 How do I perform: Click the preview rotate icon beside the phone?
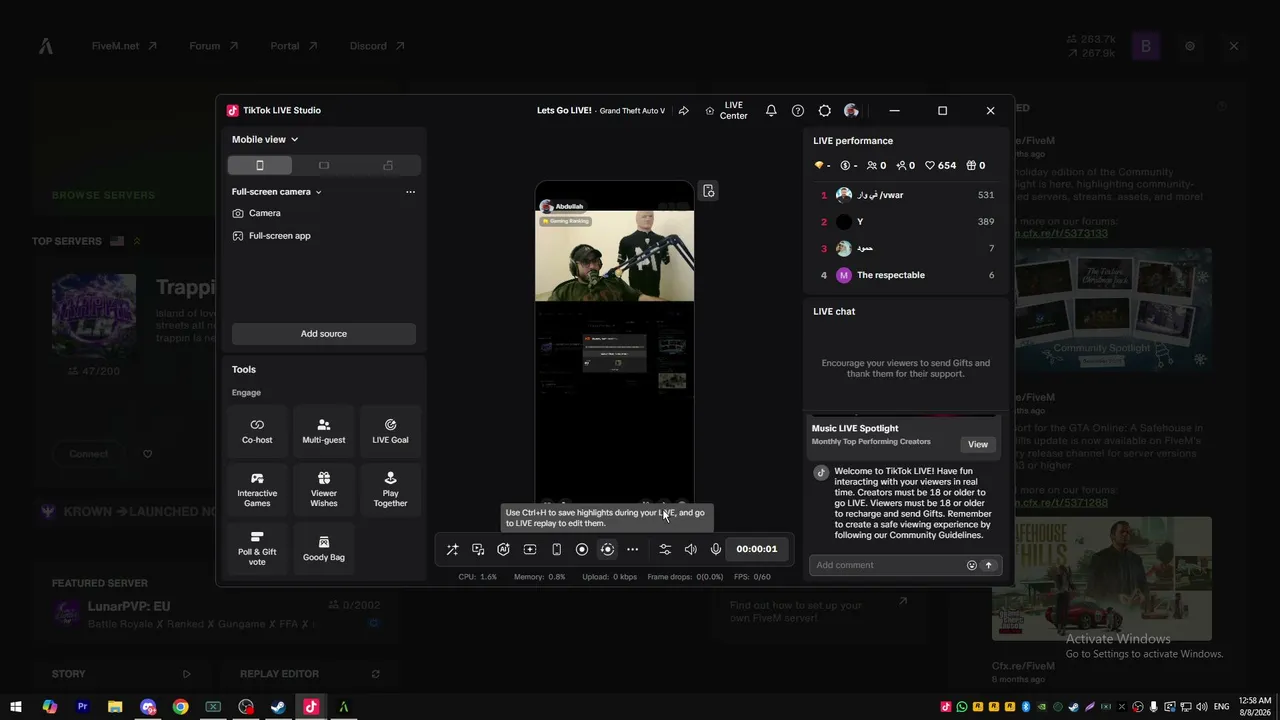pyautogui.click(x=709, y=191)
